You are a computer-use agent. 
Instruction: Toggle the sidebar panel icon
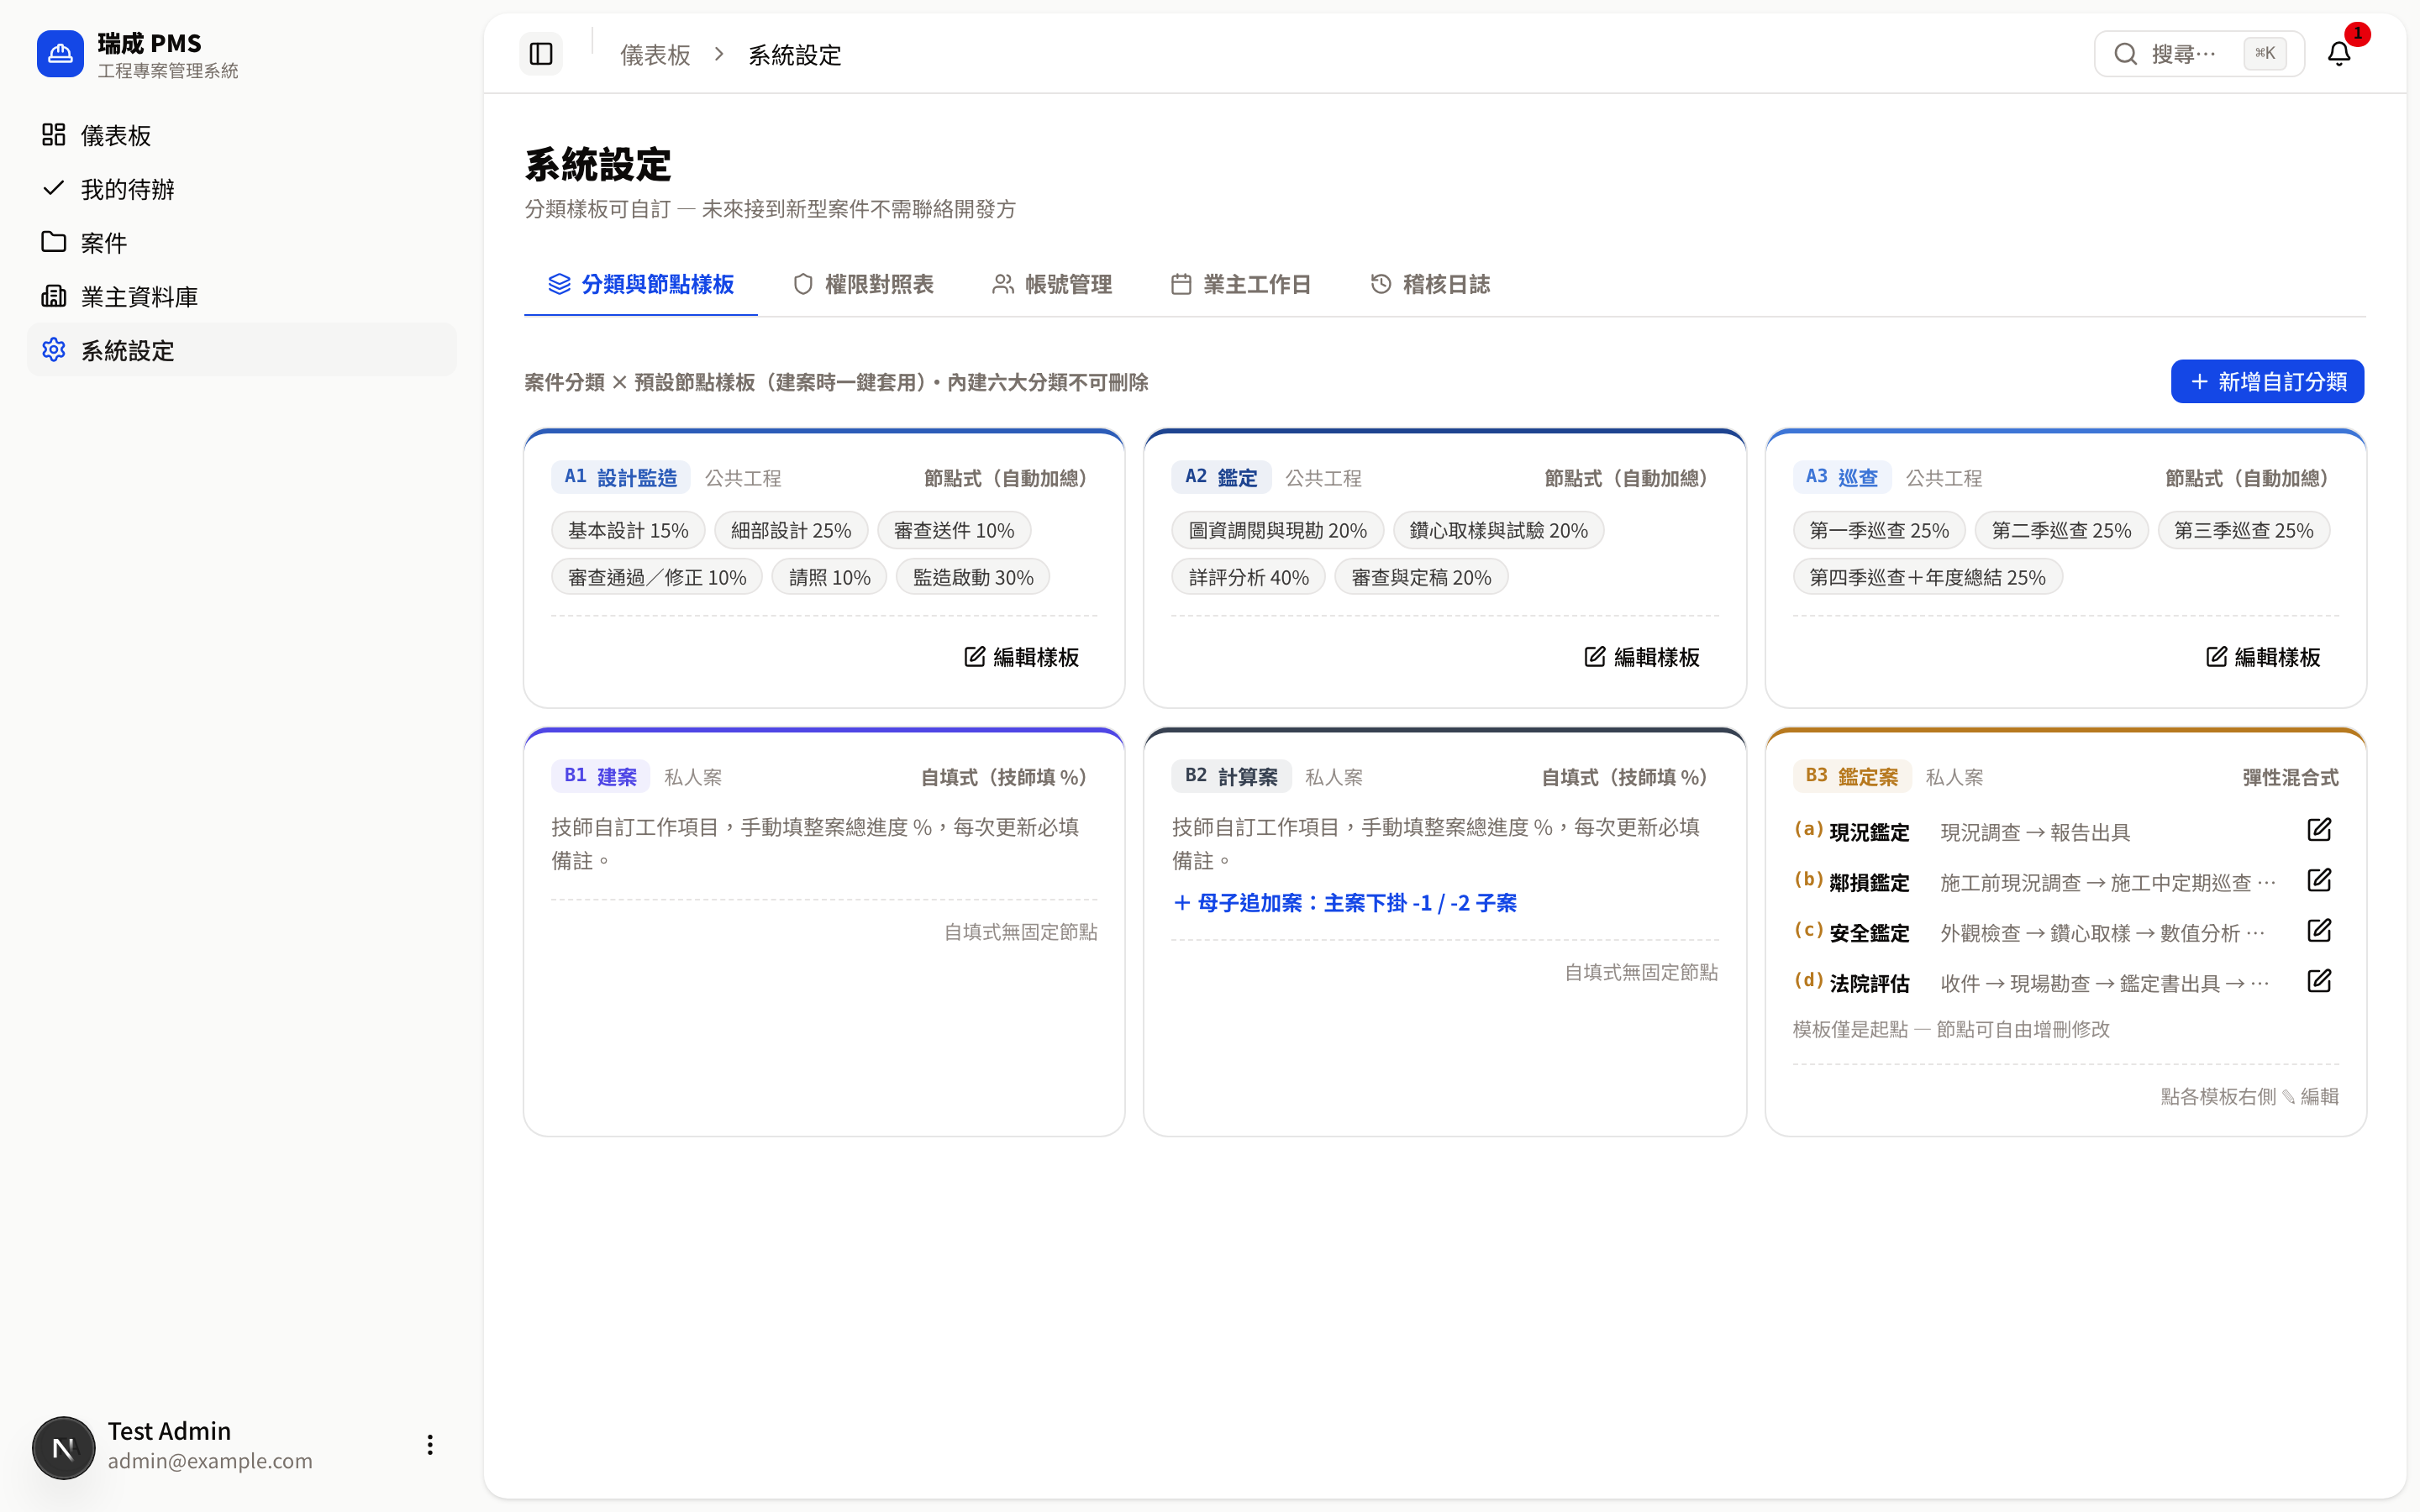click(x=541, y=54)
